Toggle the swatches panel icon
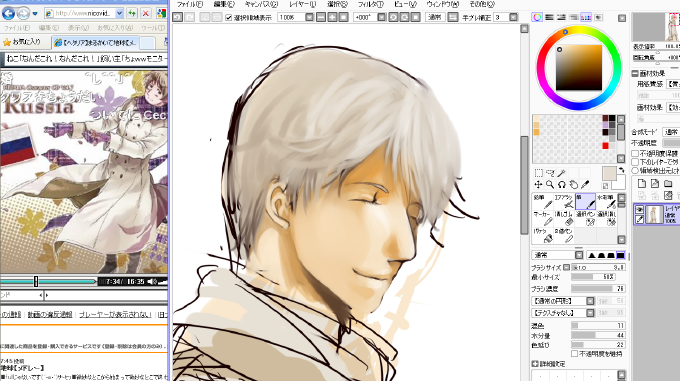The width and height of the screenshot is (680, 381). point(585,17)
